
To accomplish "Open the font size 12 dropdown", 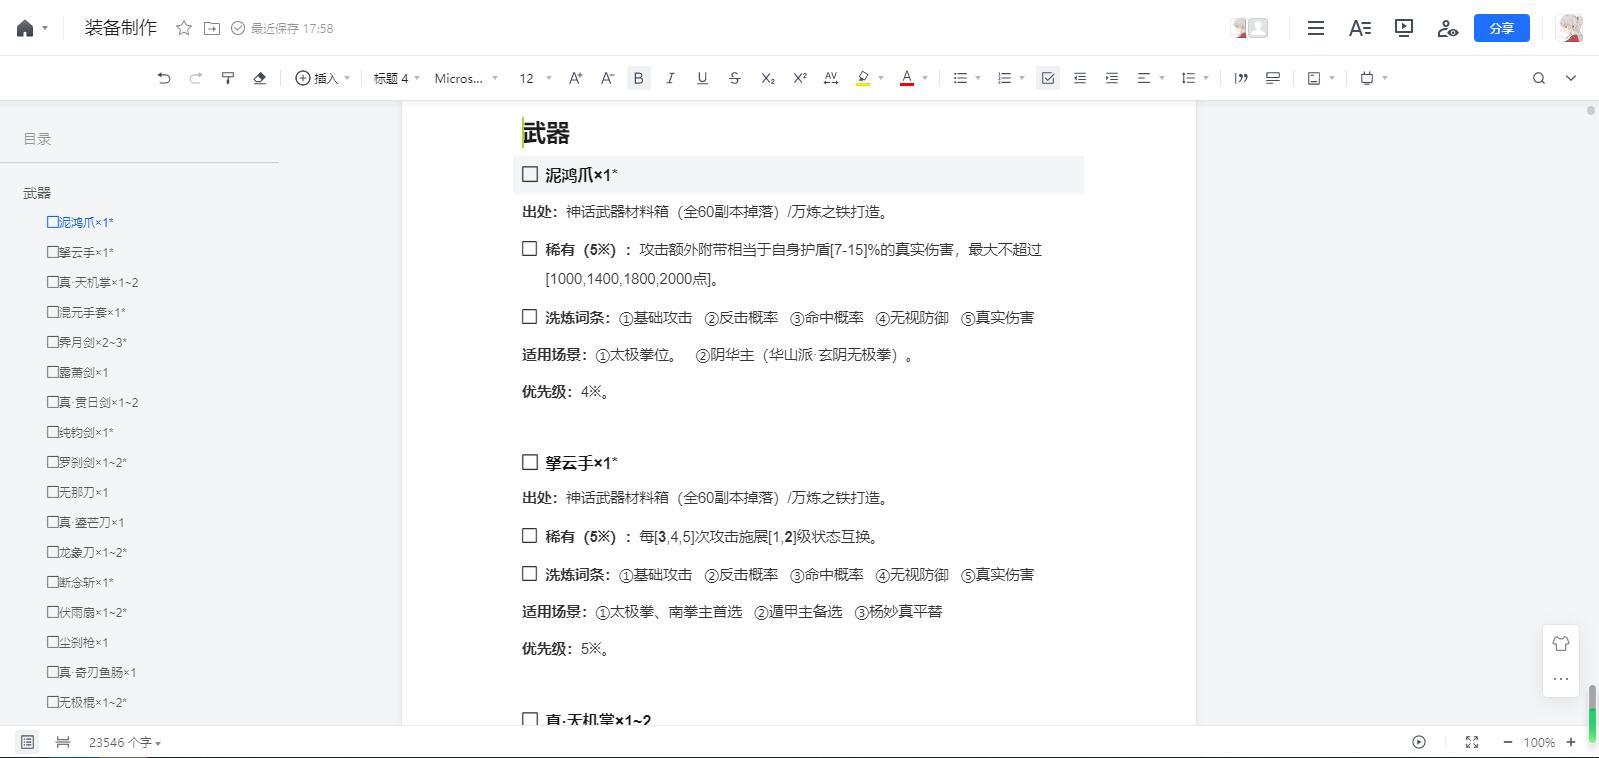I will coord(535,78).
